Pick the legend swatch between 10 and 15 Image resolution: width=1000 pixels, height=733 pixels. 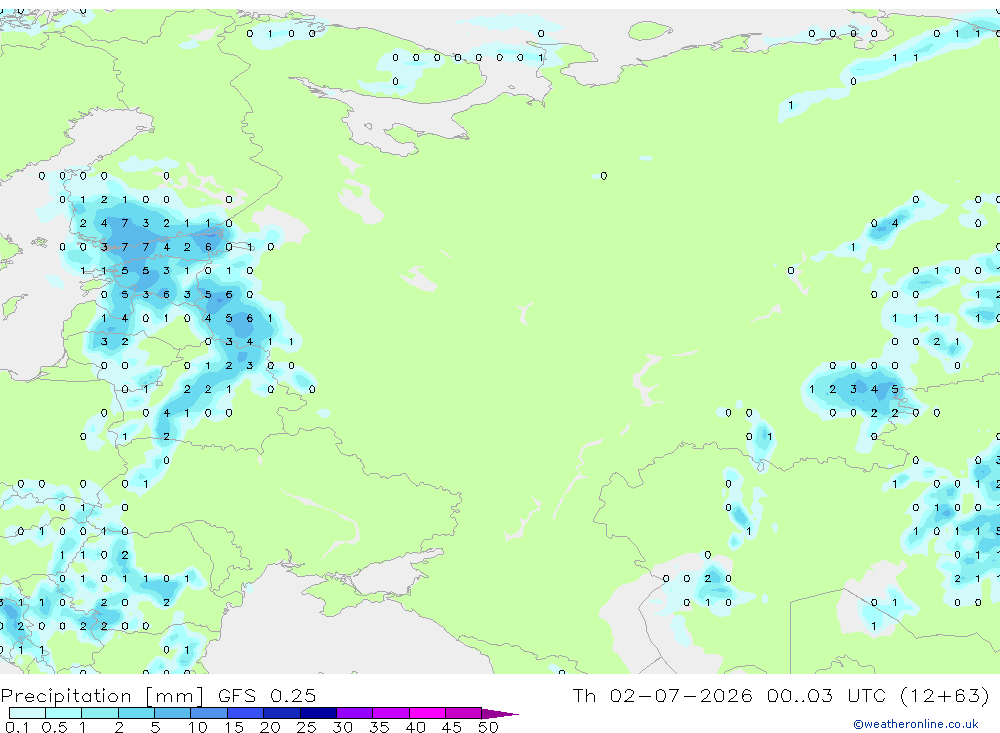209,713
